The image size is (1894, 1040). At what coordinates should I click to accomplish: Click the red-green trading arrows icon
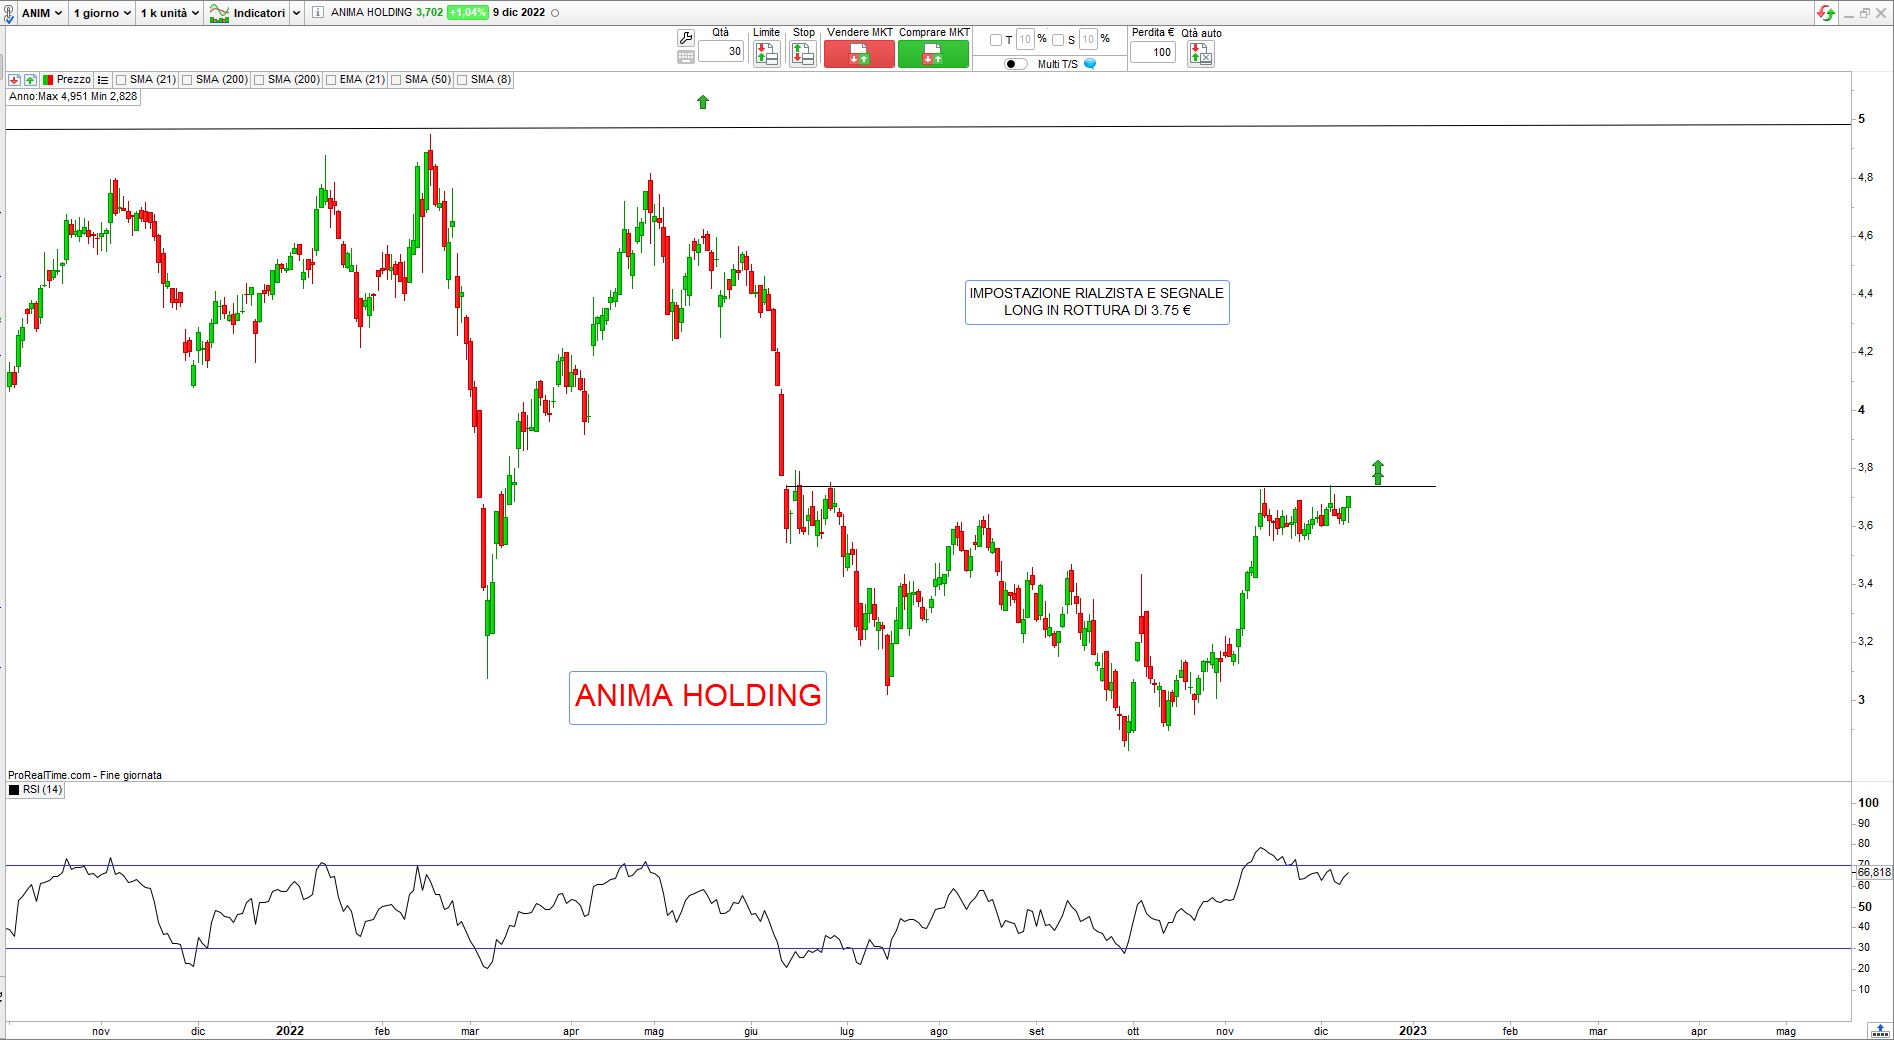click(x=1826, y=13)
